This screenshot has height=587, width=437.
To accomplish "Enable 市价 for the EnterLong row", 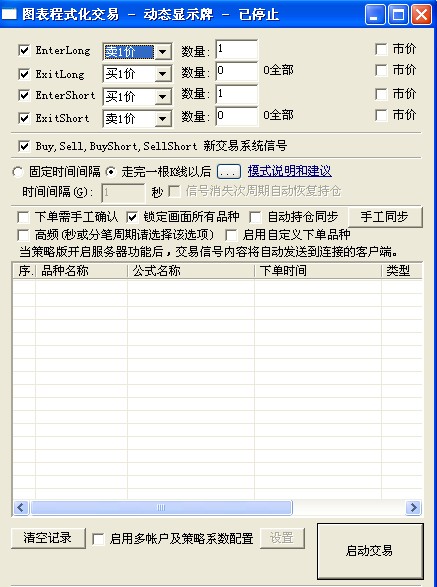I will point(381,49).
